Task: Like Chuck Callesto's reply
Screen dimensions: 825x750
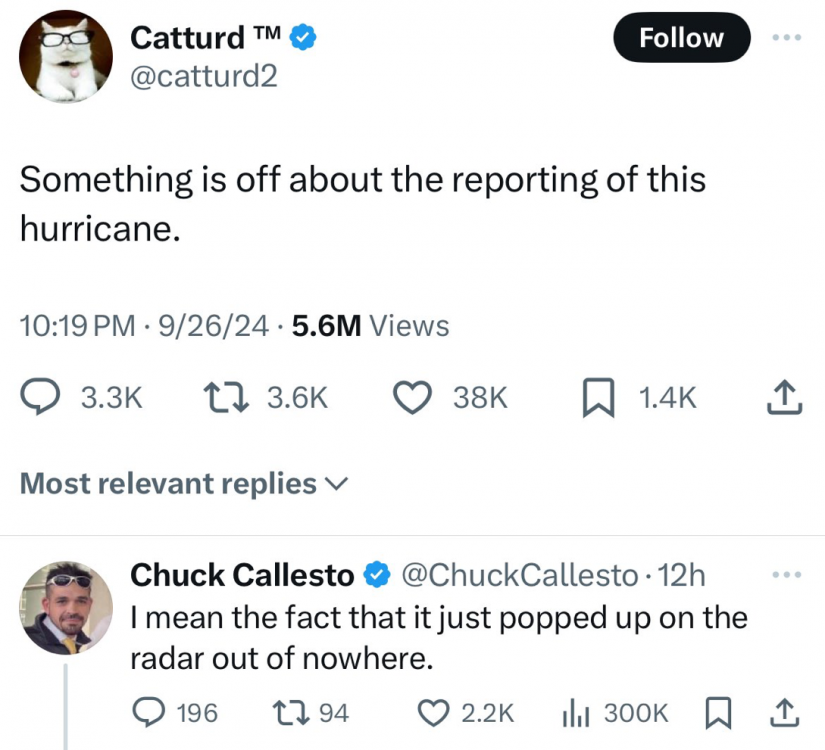Action: click(433, 712)
